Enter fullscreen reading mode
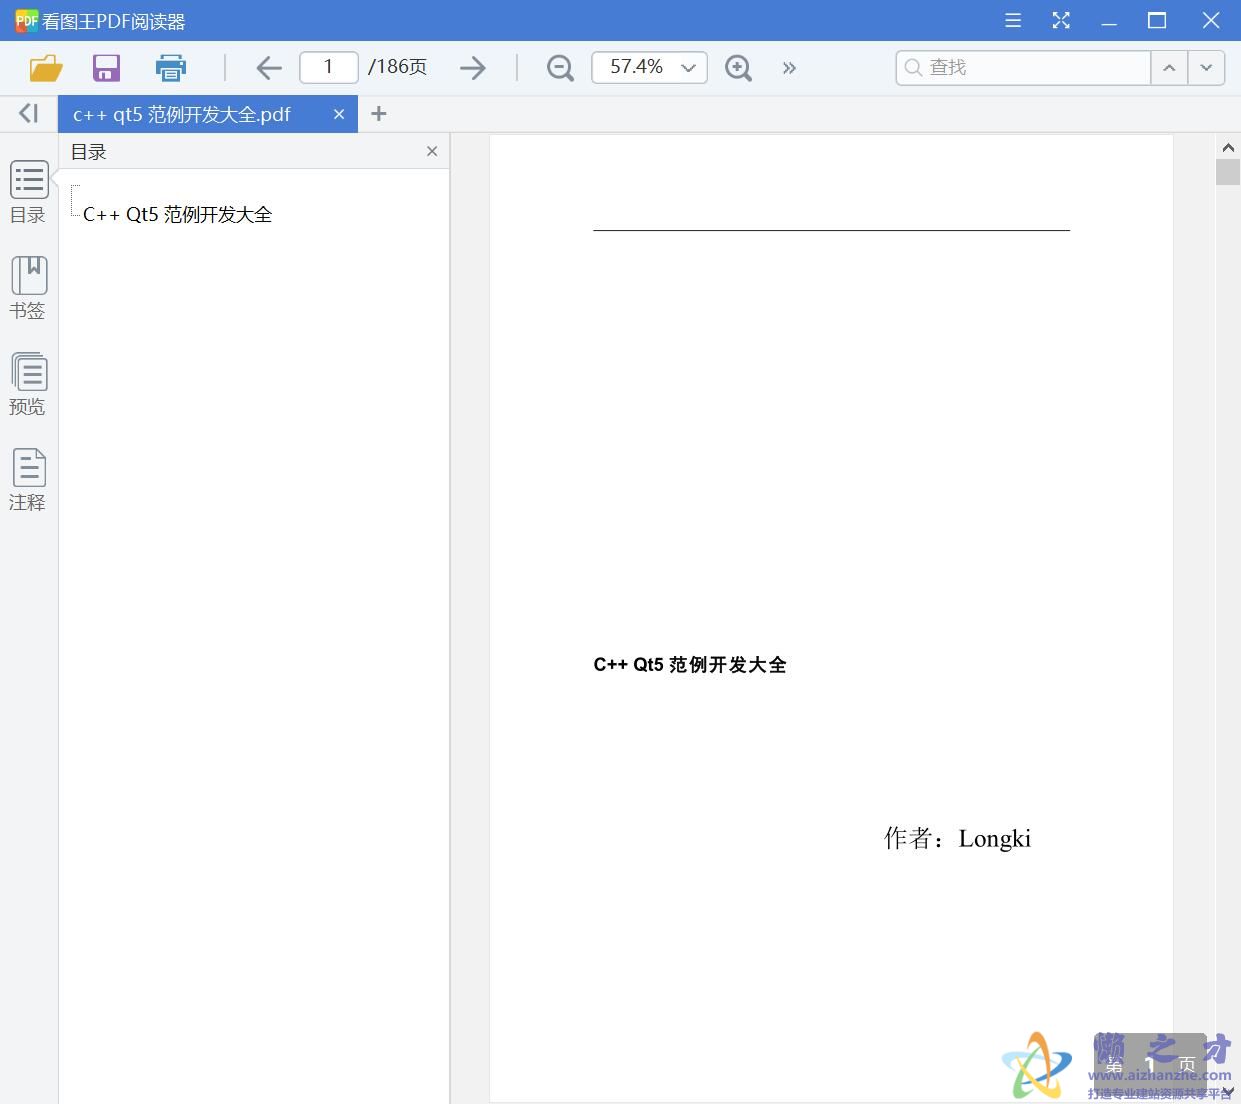The width and height of the screenshot is (1241, 1104). 1061,20
